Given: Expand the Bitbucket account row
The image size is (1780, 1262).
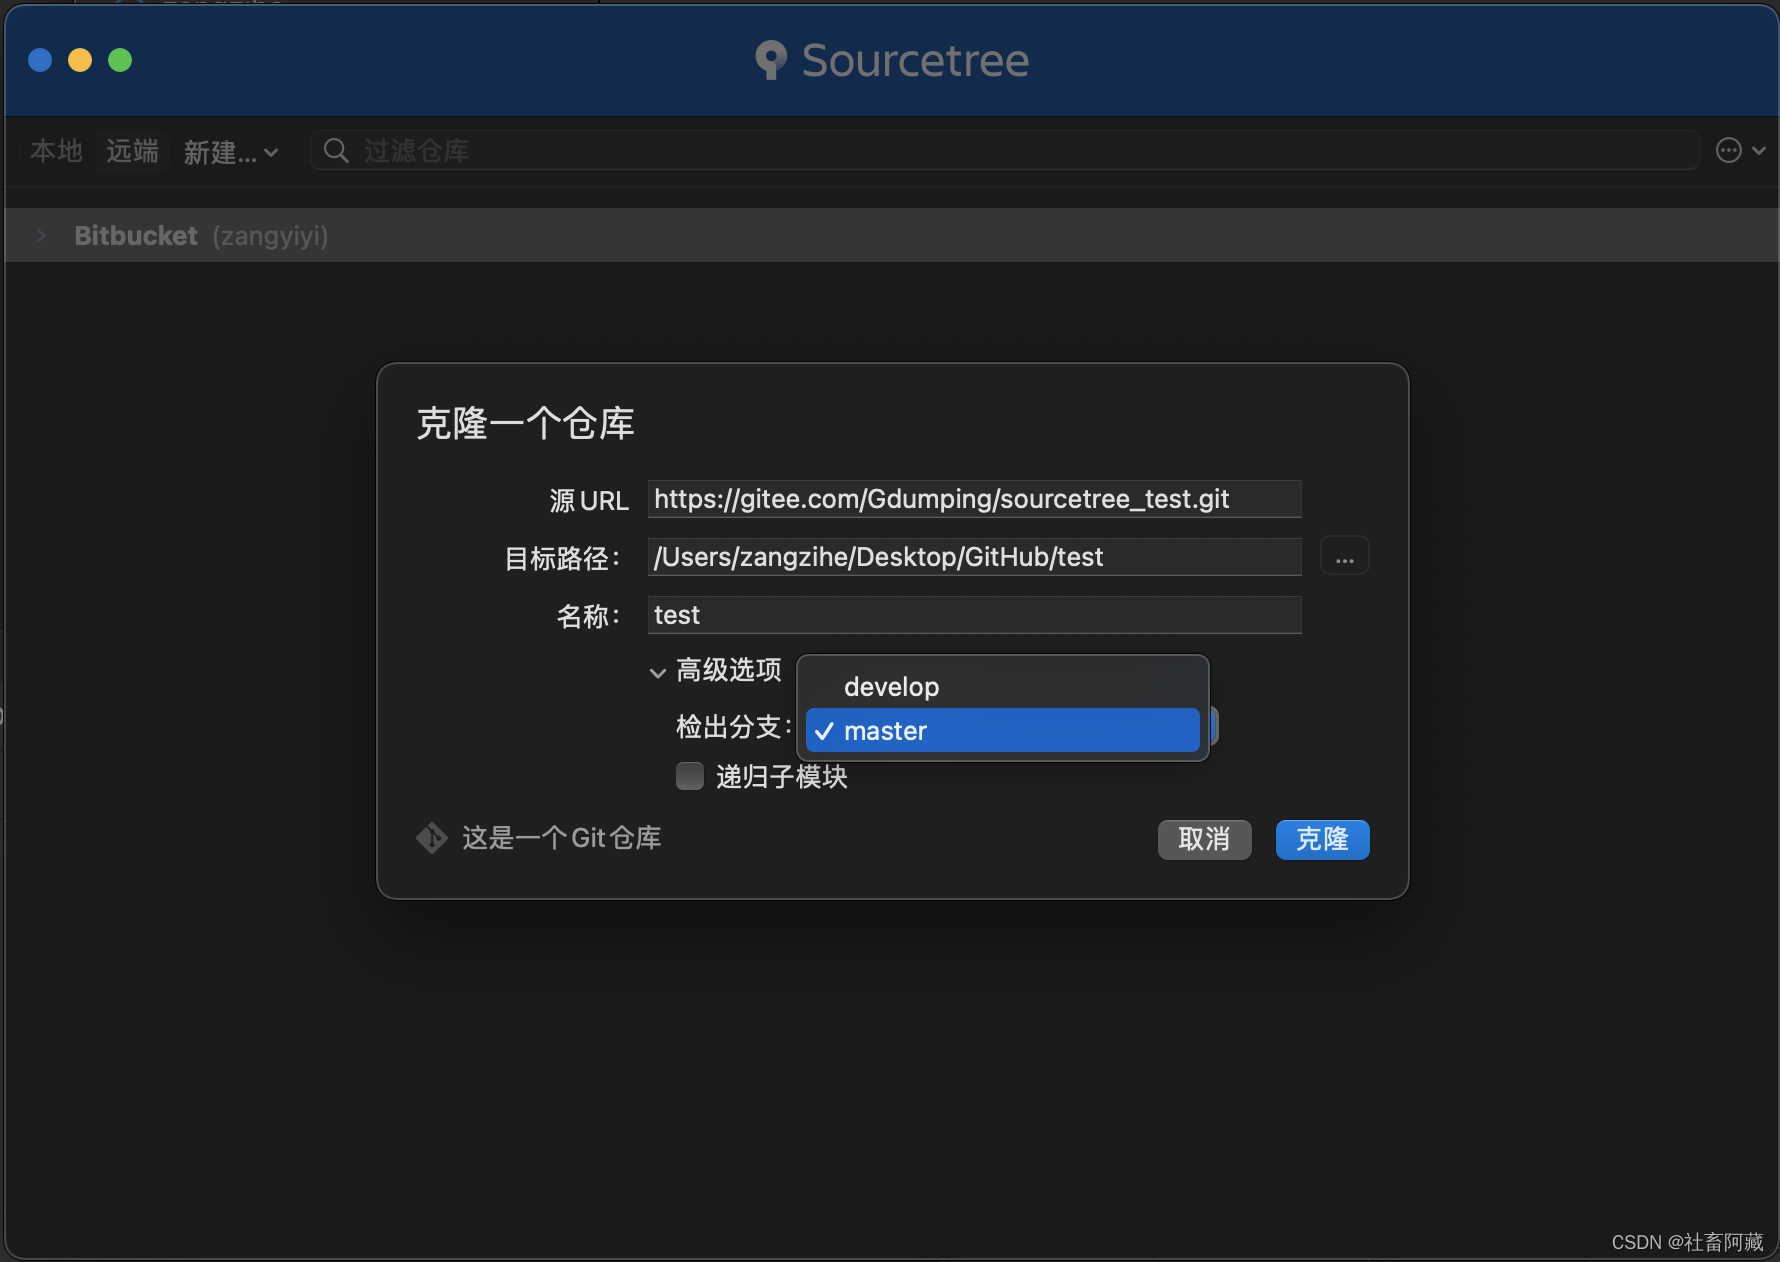Looking at the screenshot, I should [41, 235].
